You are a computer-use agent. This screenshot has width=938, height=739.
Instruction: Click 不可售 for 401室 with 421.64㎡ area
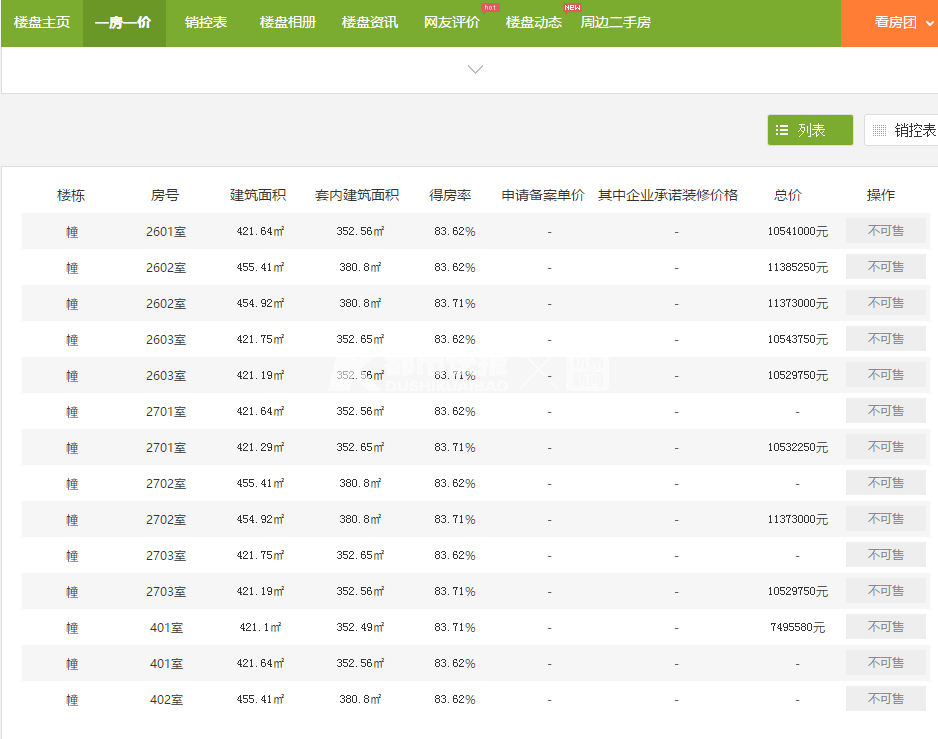tap(886, 663)
